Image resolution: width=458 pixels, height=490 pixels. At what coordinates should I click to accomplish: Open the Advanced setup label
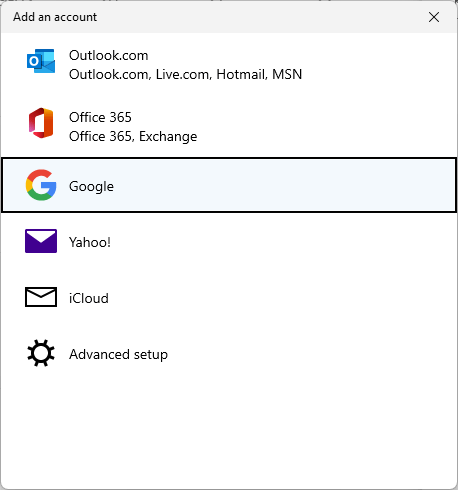pyautogui.click(x=118, y=354)
